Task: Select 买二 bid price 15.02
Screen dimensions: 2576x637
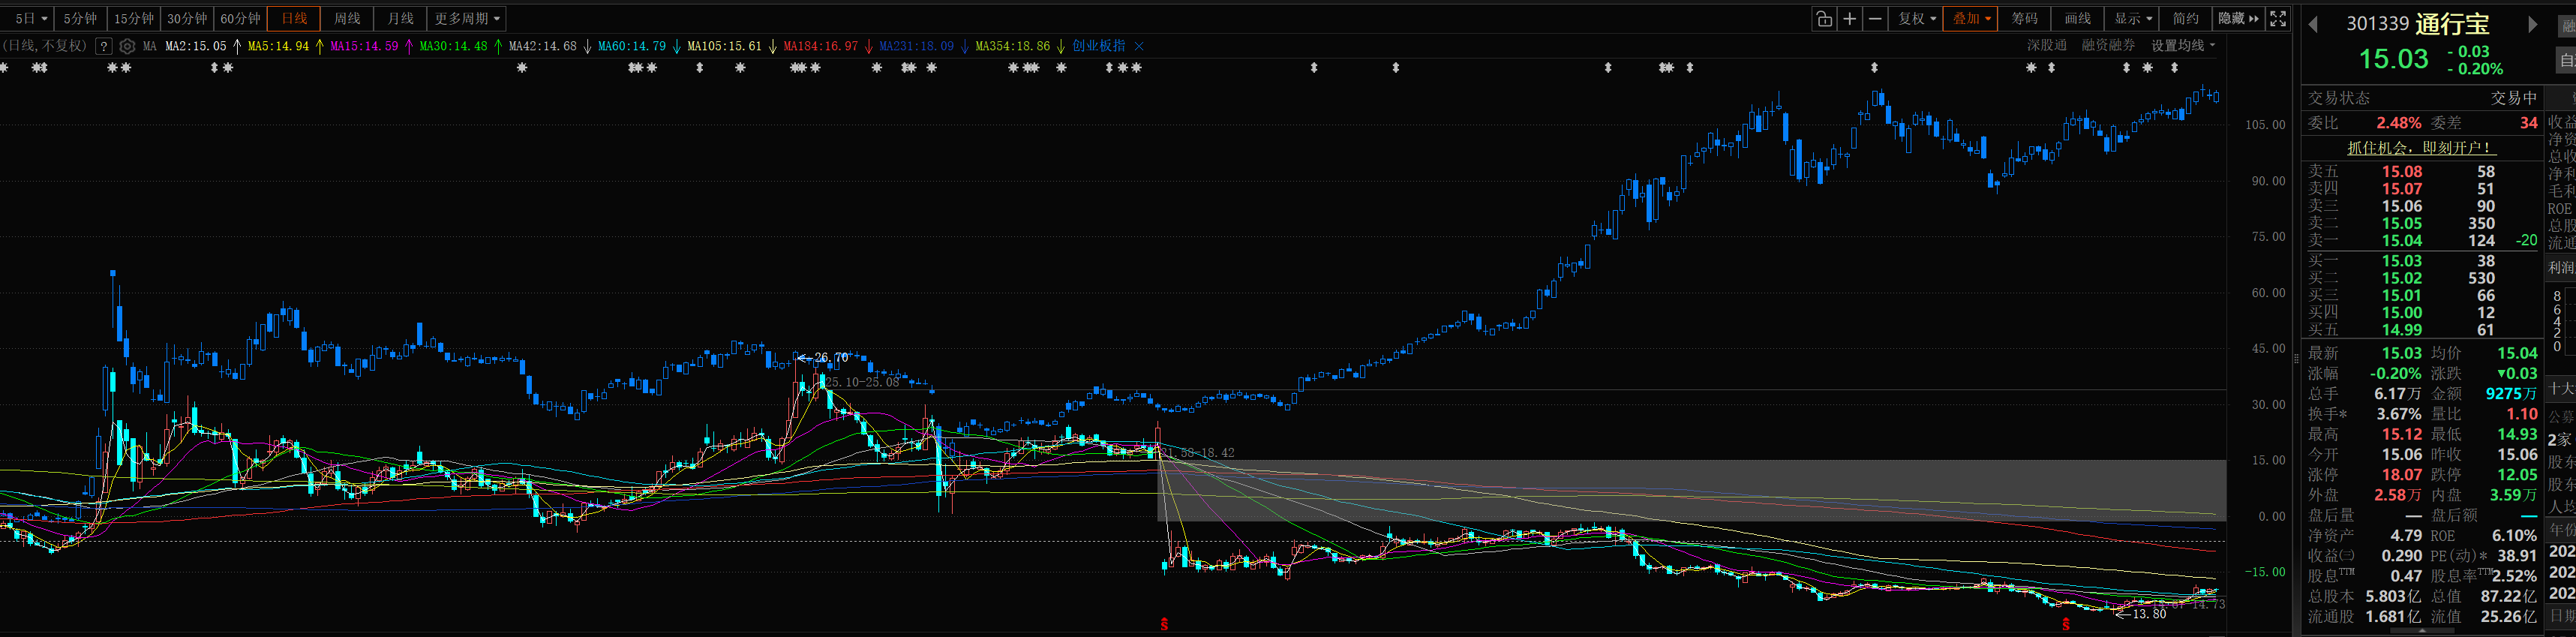Action: (x=2401, y=278)
